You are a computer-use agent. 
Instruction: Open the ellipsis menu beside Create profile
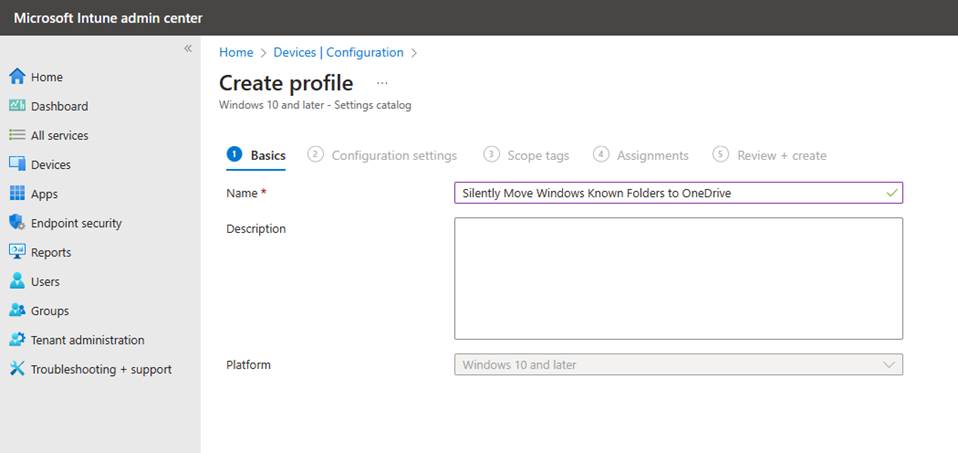click(x=382, y=84)
